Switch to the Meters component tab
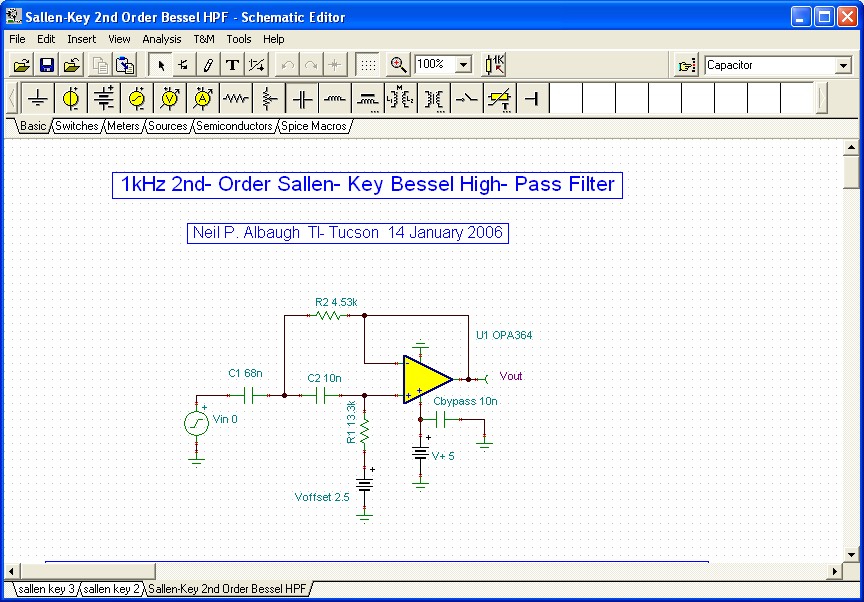Viewport: 864px width, 602px height. 123,126
